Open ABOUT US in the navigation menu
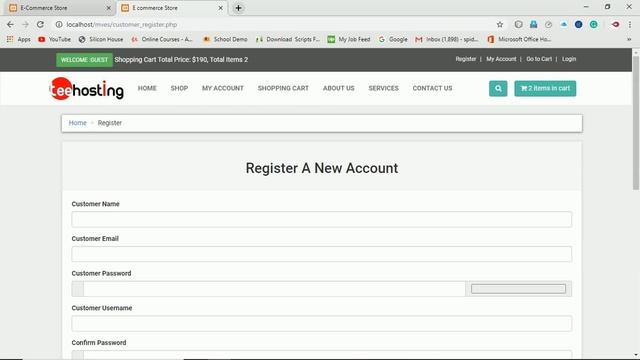 click(x=339, y=88)
